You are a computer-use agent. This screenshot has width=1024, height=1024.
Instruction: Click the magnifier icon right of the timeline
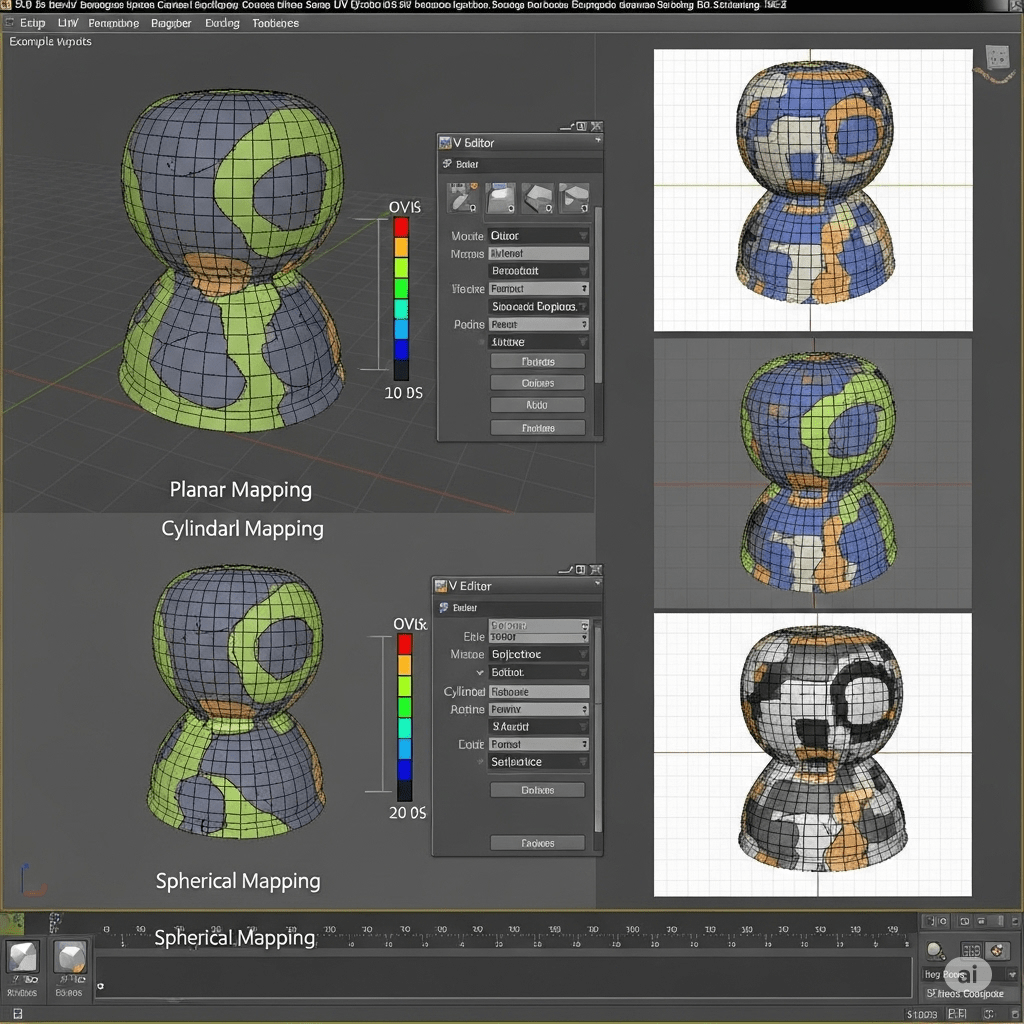(935, 951)
